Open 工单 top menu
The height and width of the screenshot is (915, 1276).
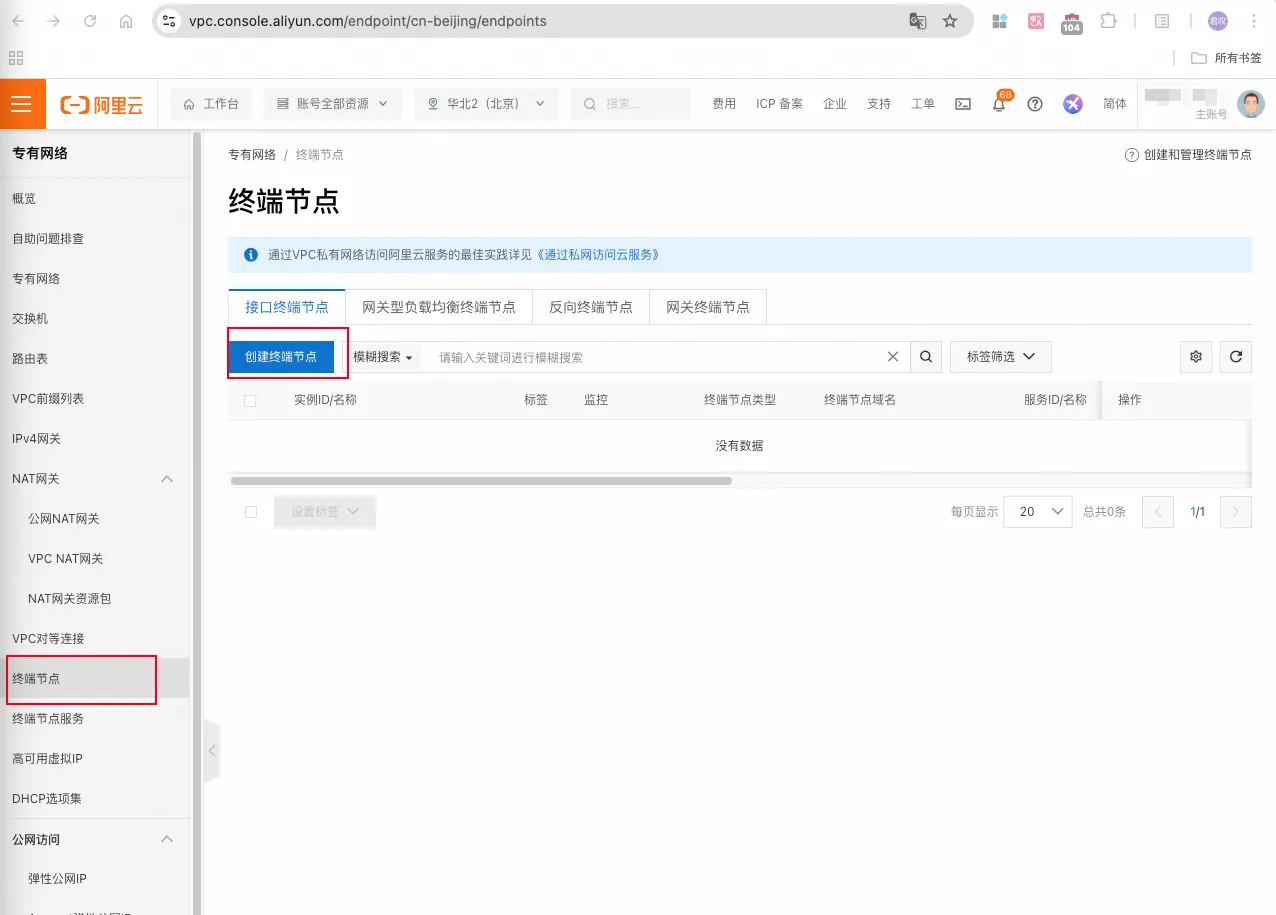(923, 104)
